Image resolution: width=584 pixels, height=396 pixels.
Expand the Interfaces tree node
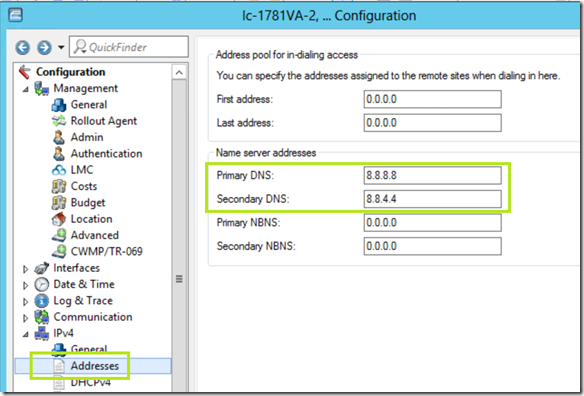[x=25, y=269]
